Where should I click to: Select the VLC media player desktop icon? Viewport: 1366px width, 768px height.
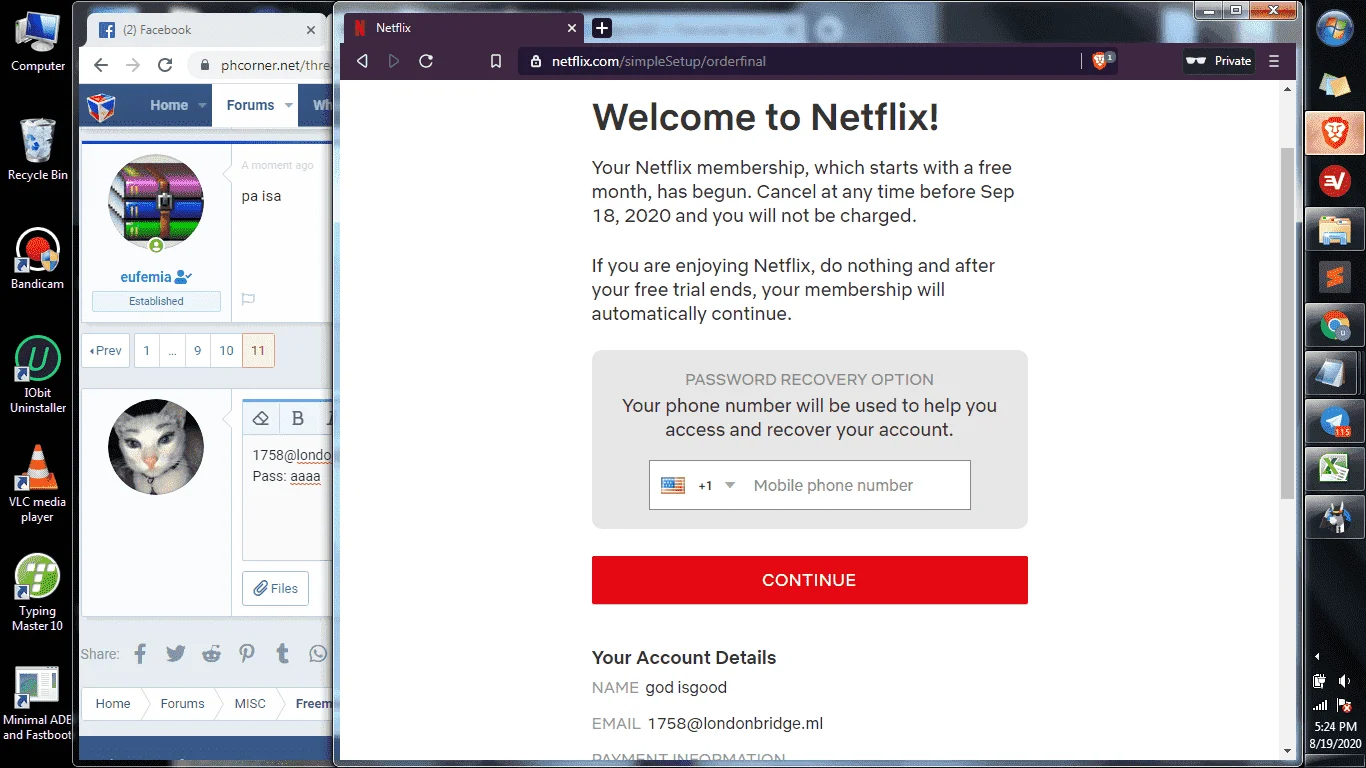(x=38, y=484)
